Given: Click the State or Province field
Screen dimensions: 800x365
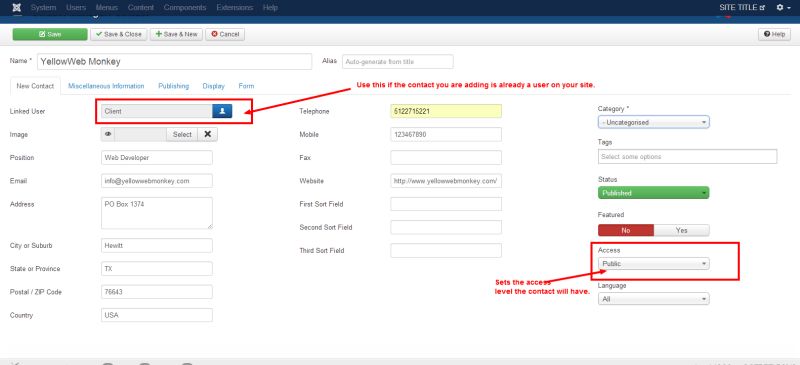Looking at the screenshot, I should (x=157, y=269).
